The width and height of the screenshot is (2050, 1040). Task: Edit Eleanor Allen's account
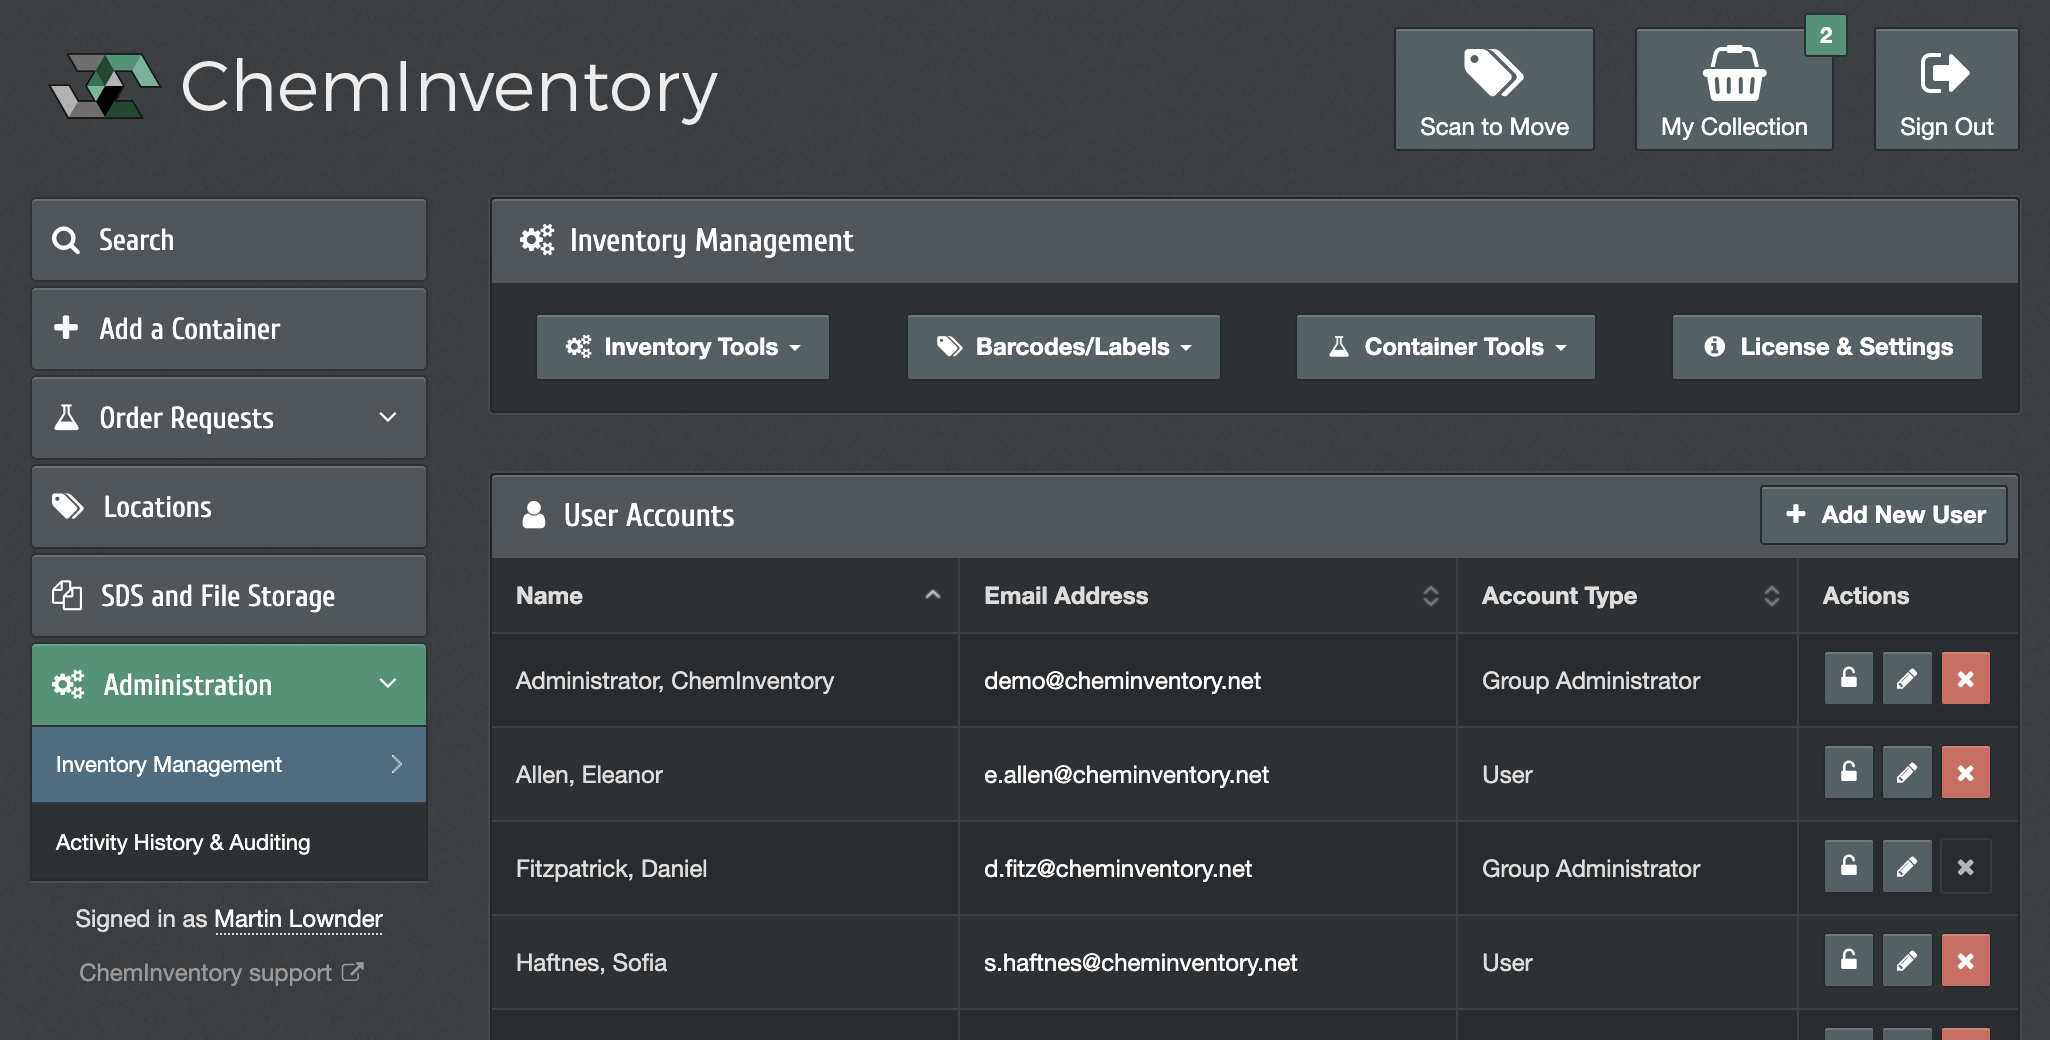(x=1907, y=773)
